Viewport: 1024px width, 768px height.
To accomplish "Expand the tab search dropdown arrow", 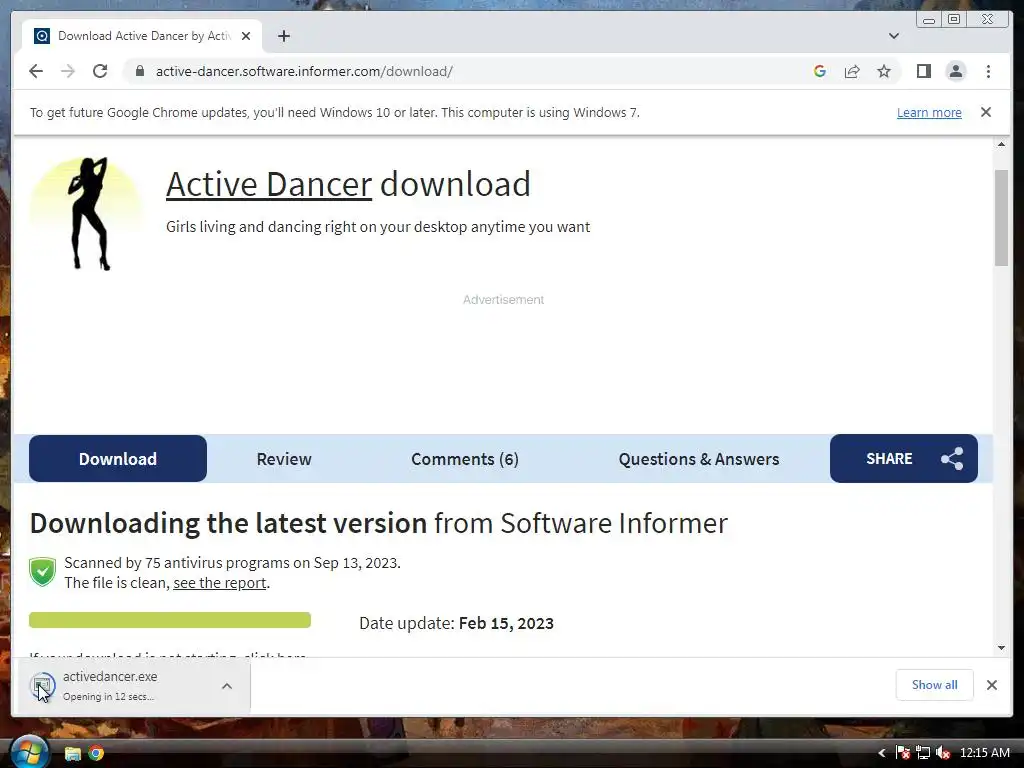I will point(893,36).
